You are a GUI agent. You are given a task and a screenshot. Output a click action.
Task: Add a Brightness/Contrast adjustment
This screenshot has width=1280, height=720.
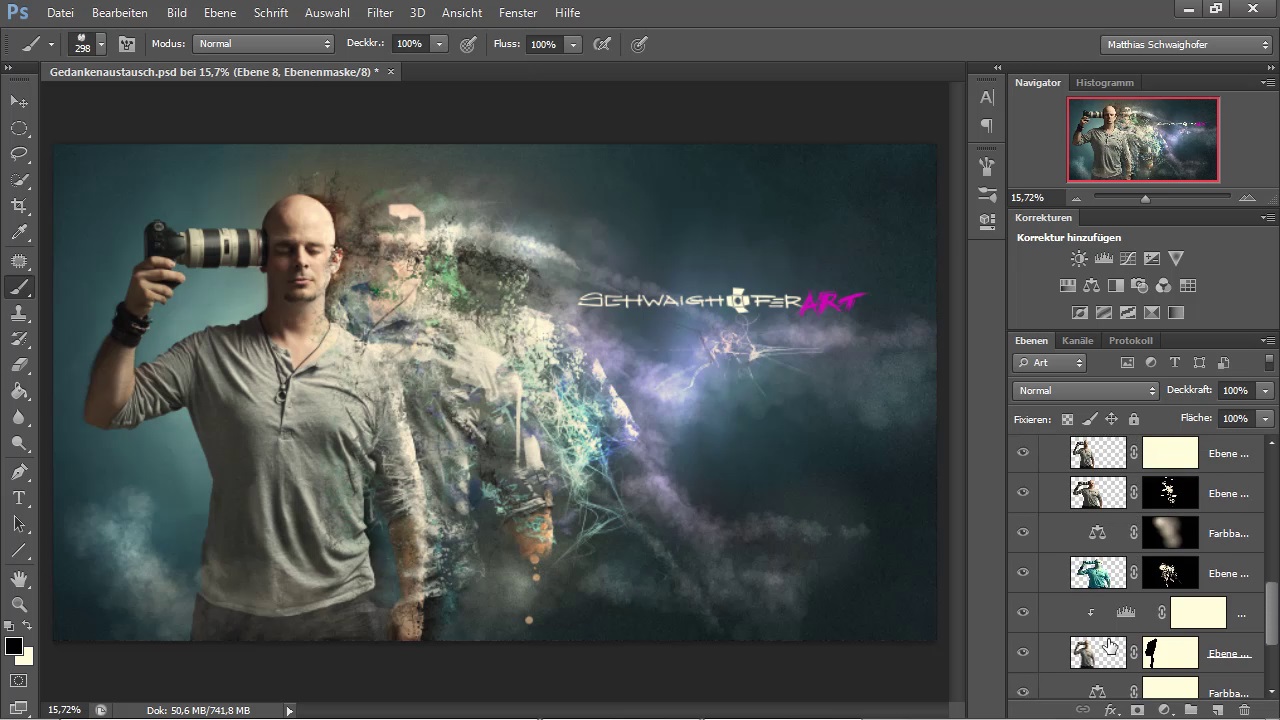1079,259
